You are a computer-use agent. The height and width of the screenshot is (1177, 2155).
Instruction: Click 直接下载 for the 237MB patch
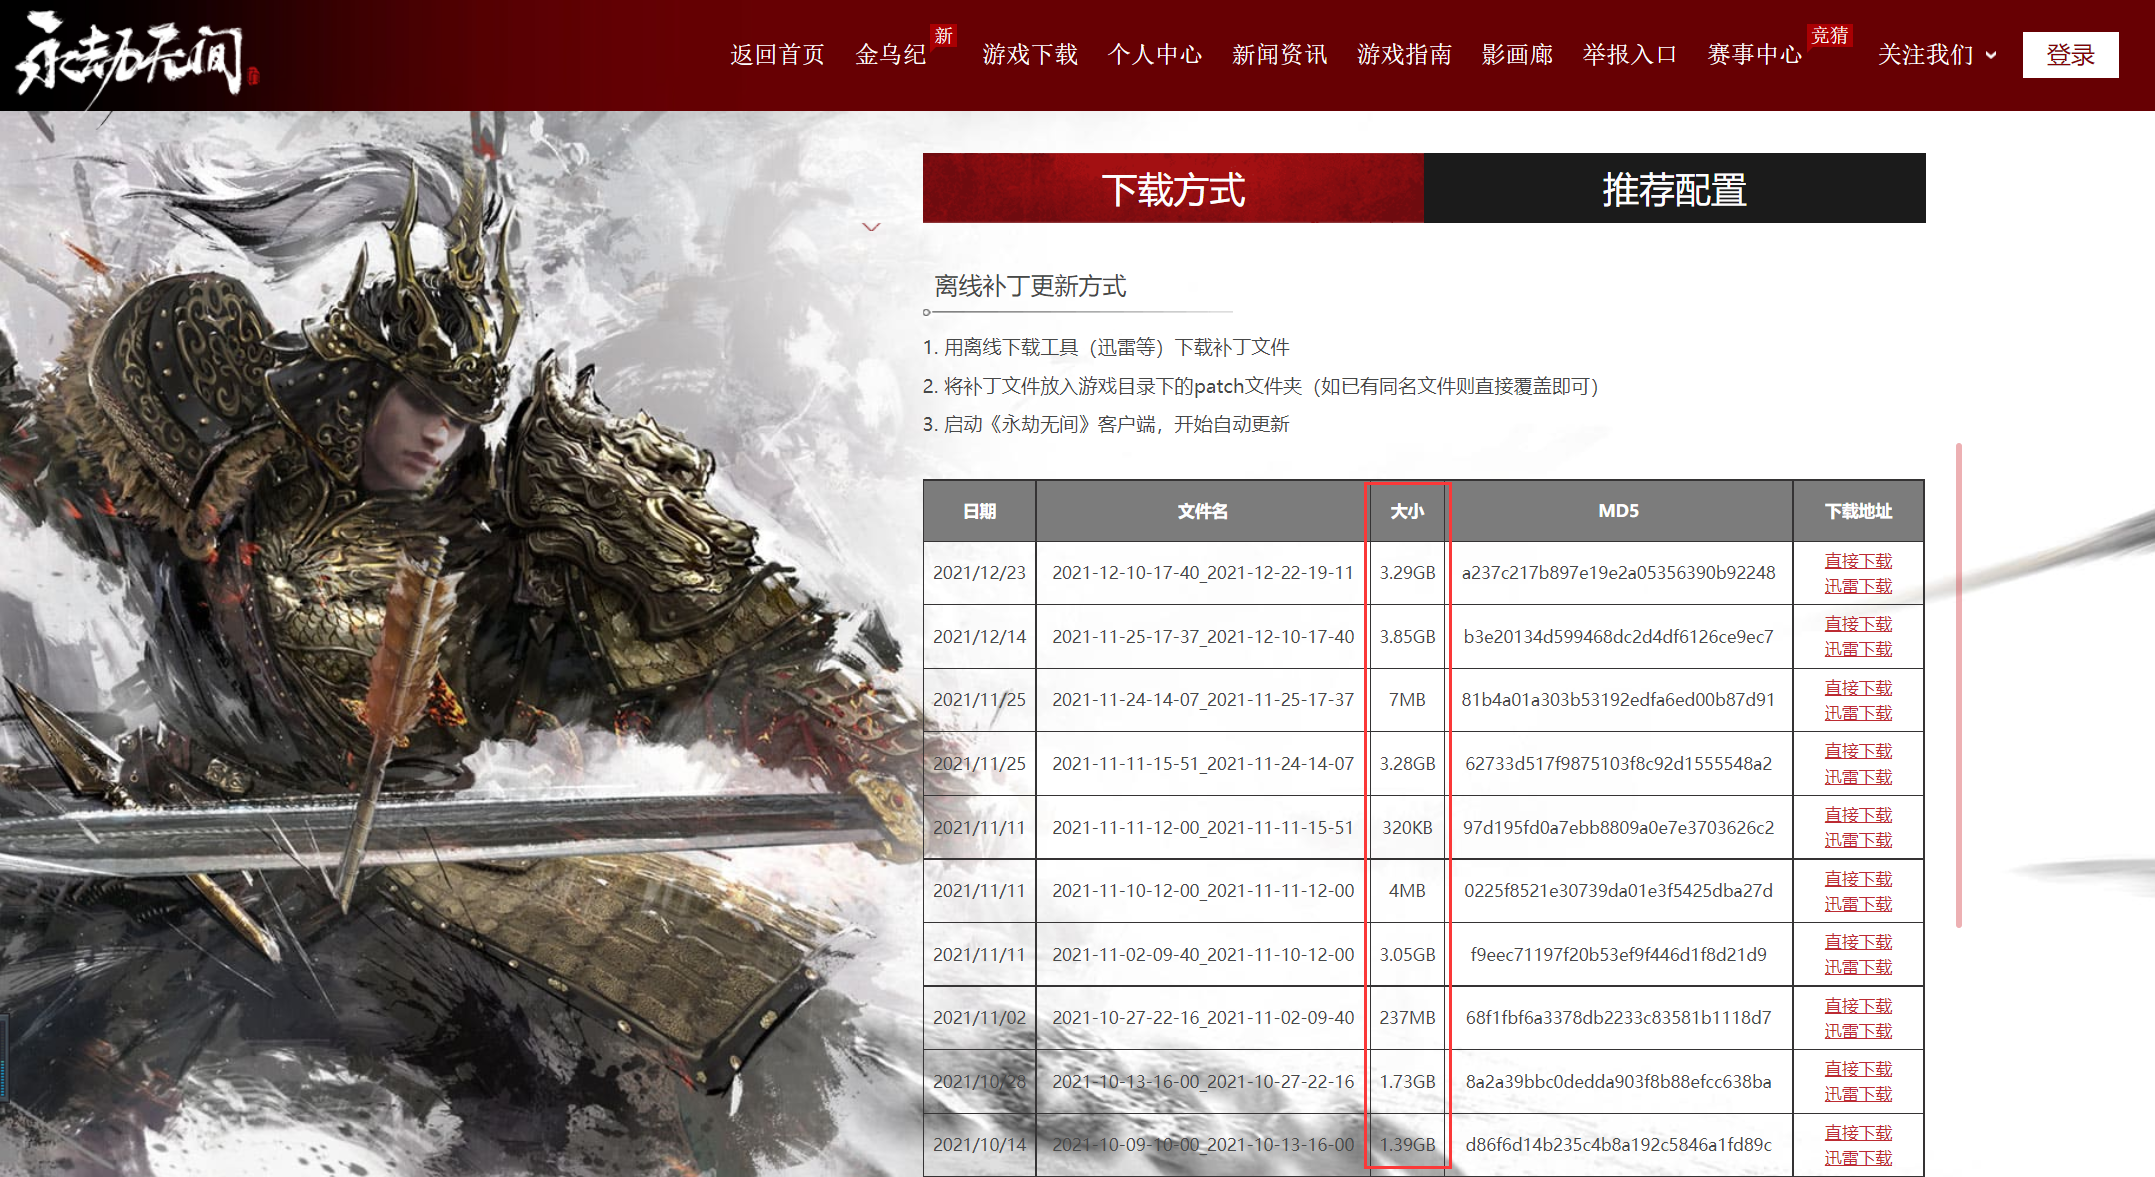coord(1858,1006)
